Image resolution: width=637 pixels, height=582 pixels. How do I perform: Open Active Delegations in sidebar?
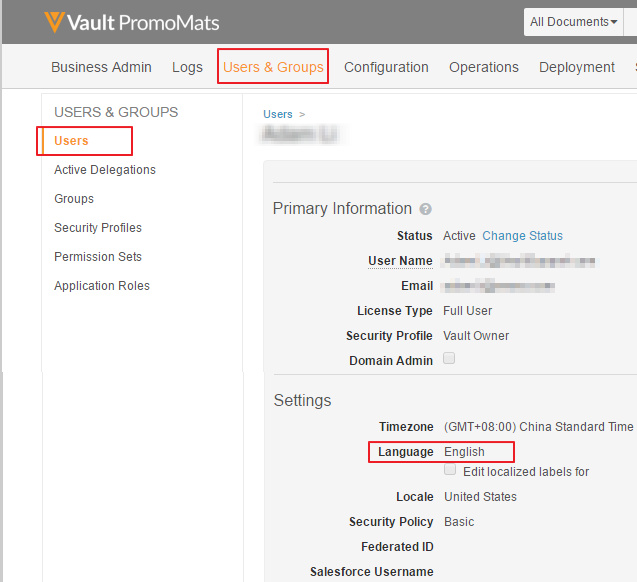pyautogui.click(x=105, y=170)
